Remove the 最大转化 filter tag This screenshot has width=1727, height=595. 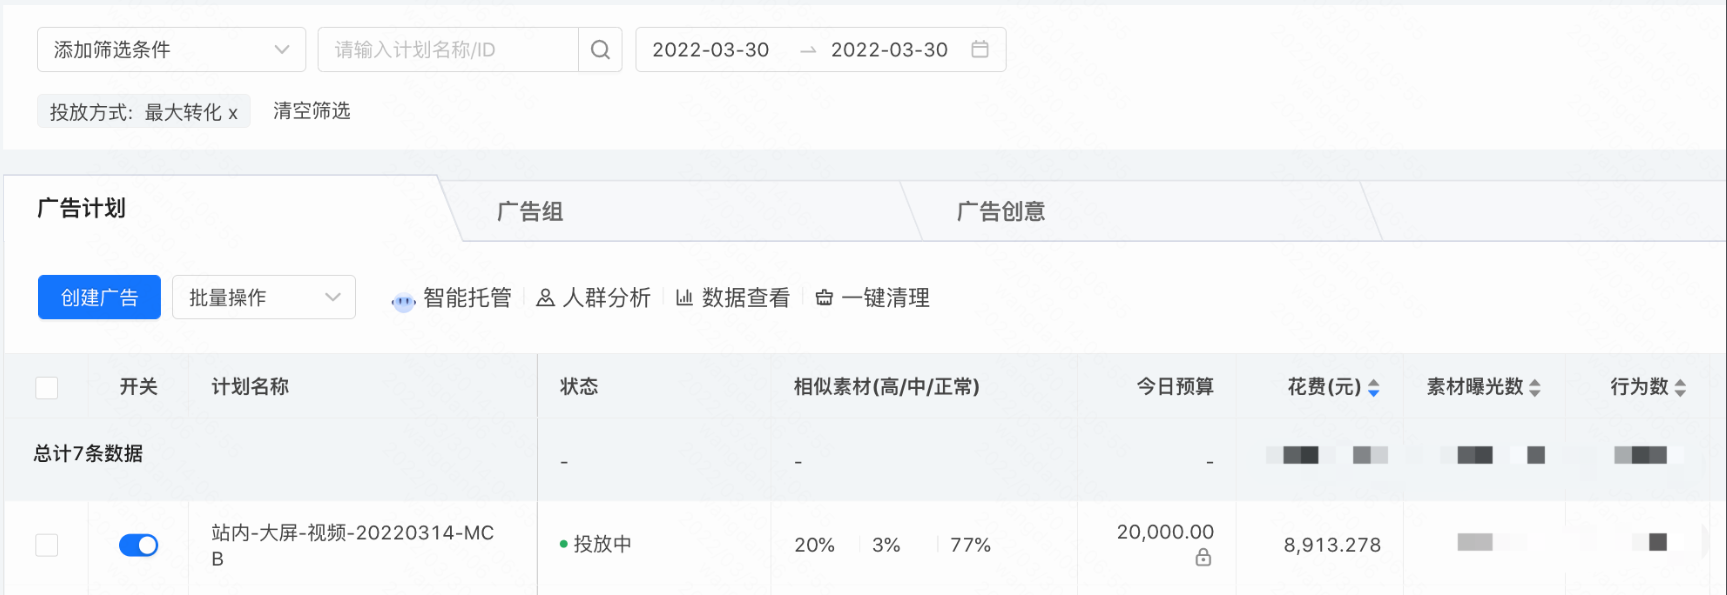pos(235,111)
